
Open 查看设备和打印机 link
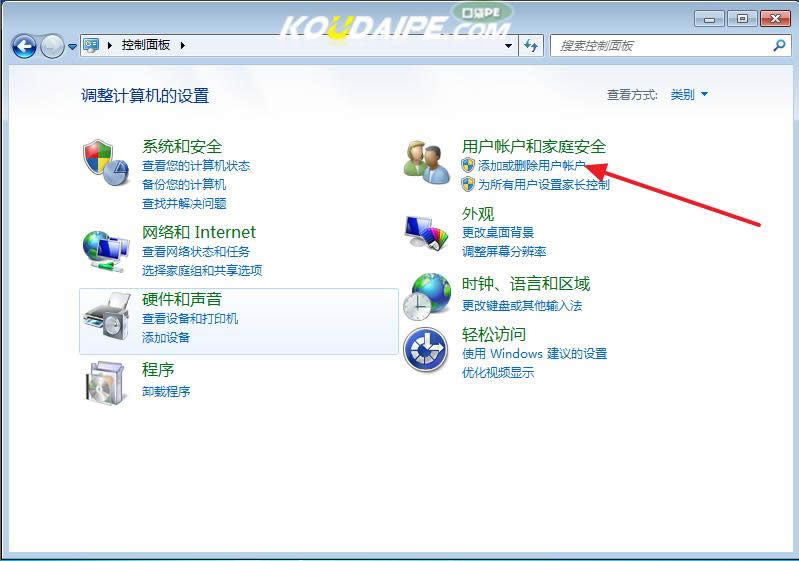pyautogui.click(x=190, y=319)
